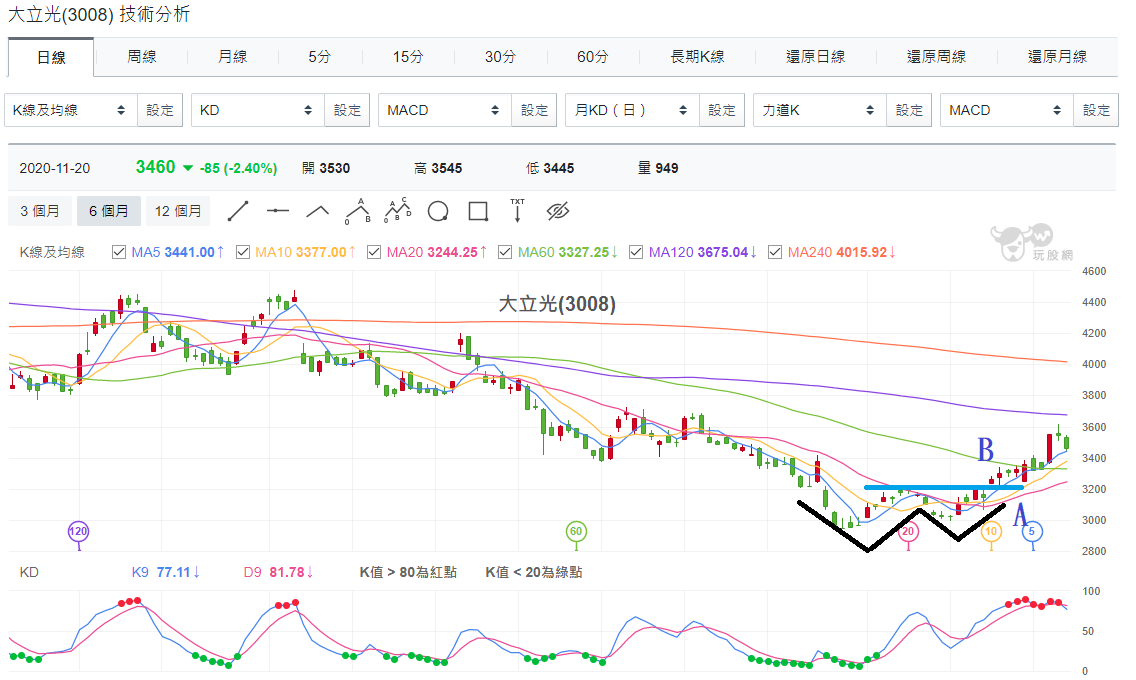Select the 30分 chart tab

(501, 56)
